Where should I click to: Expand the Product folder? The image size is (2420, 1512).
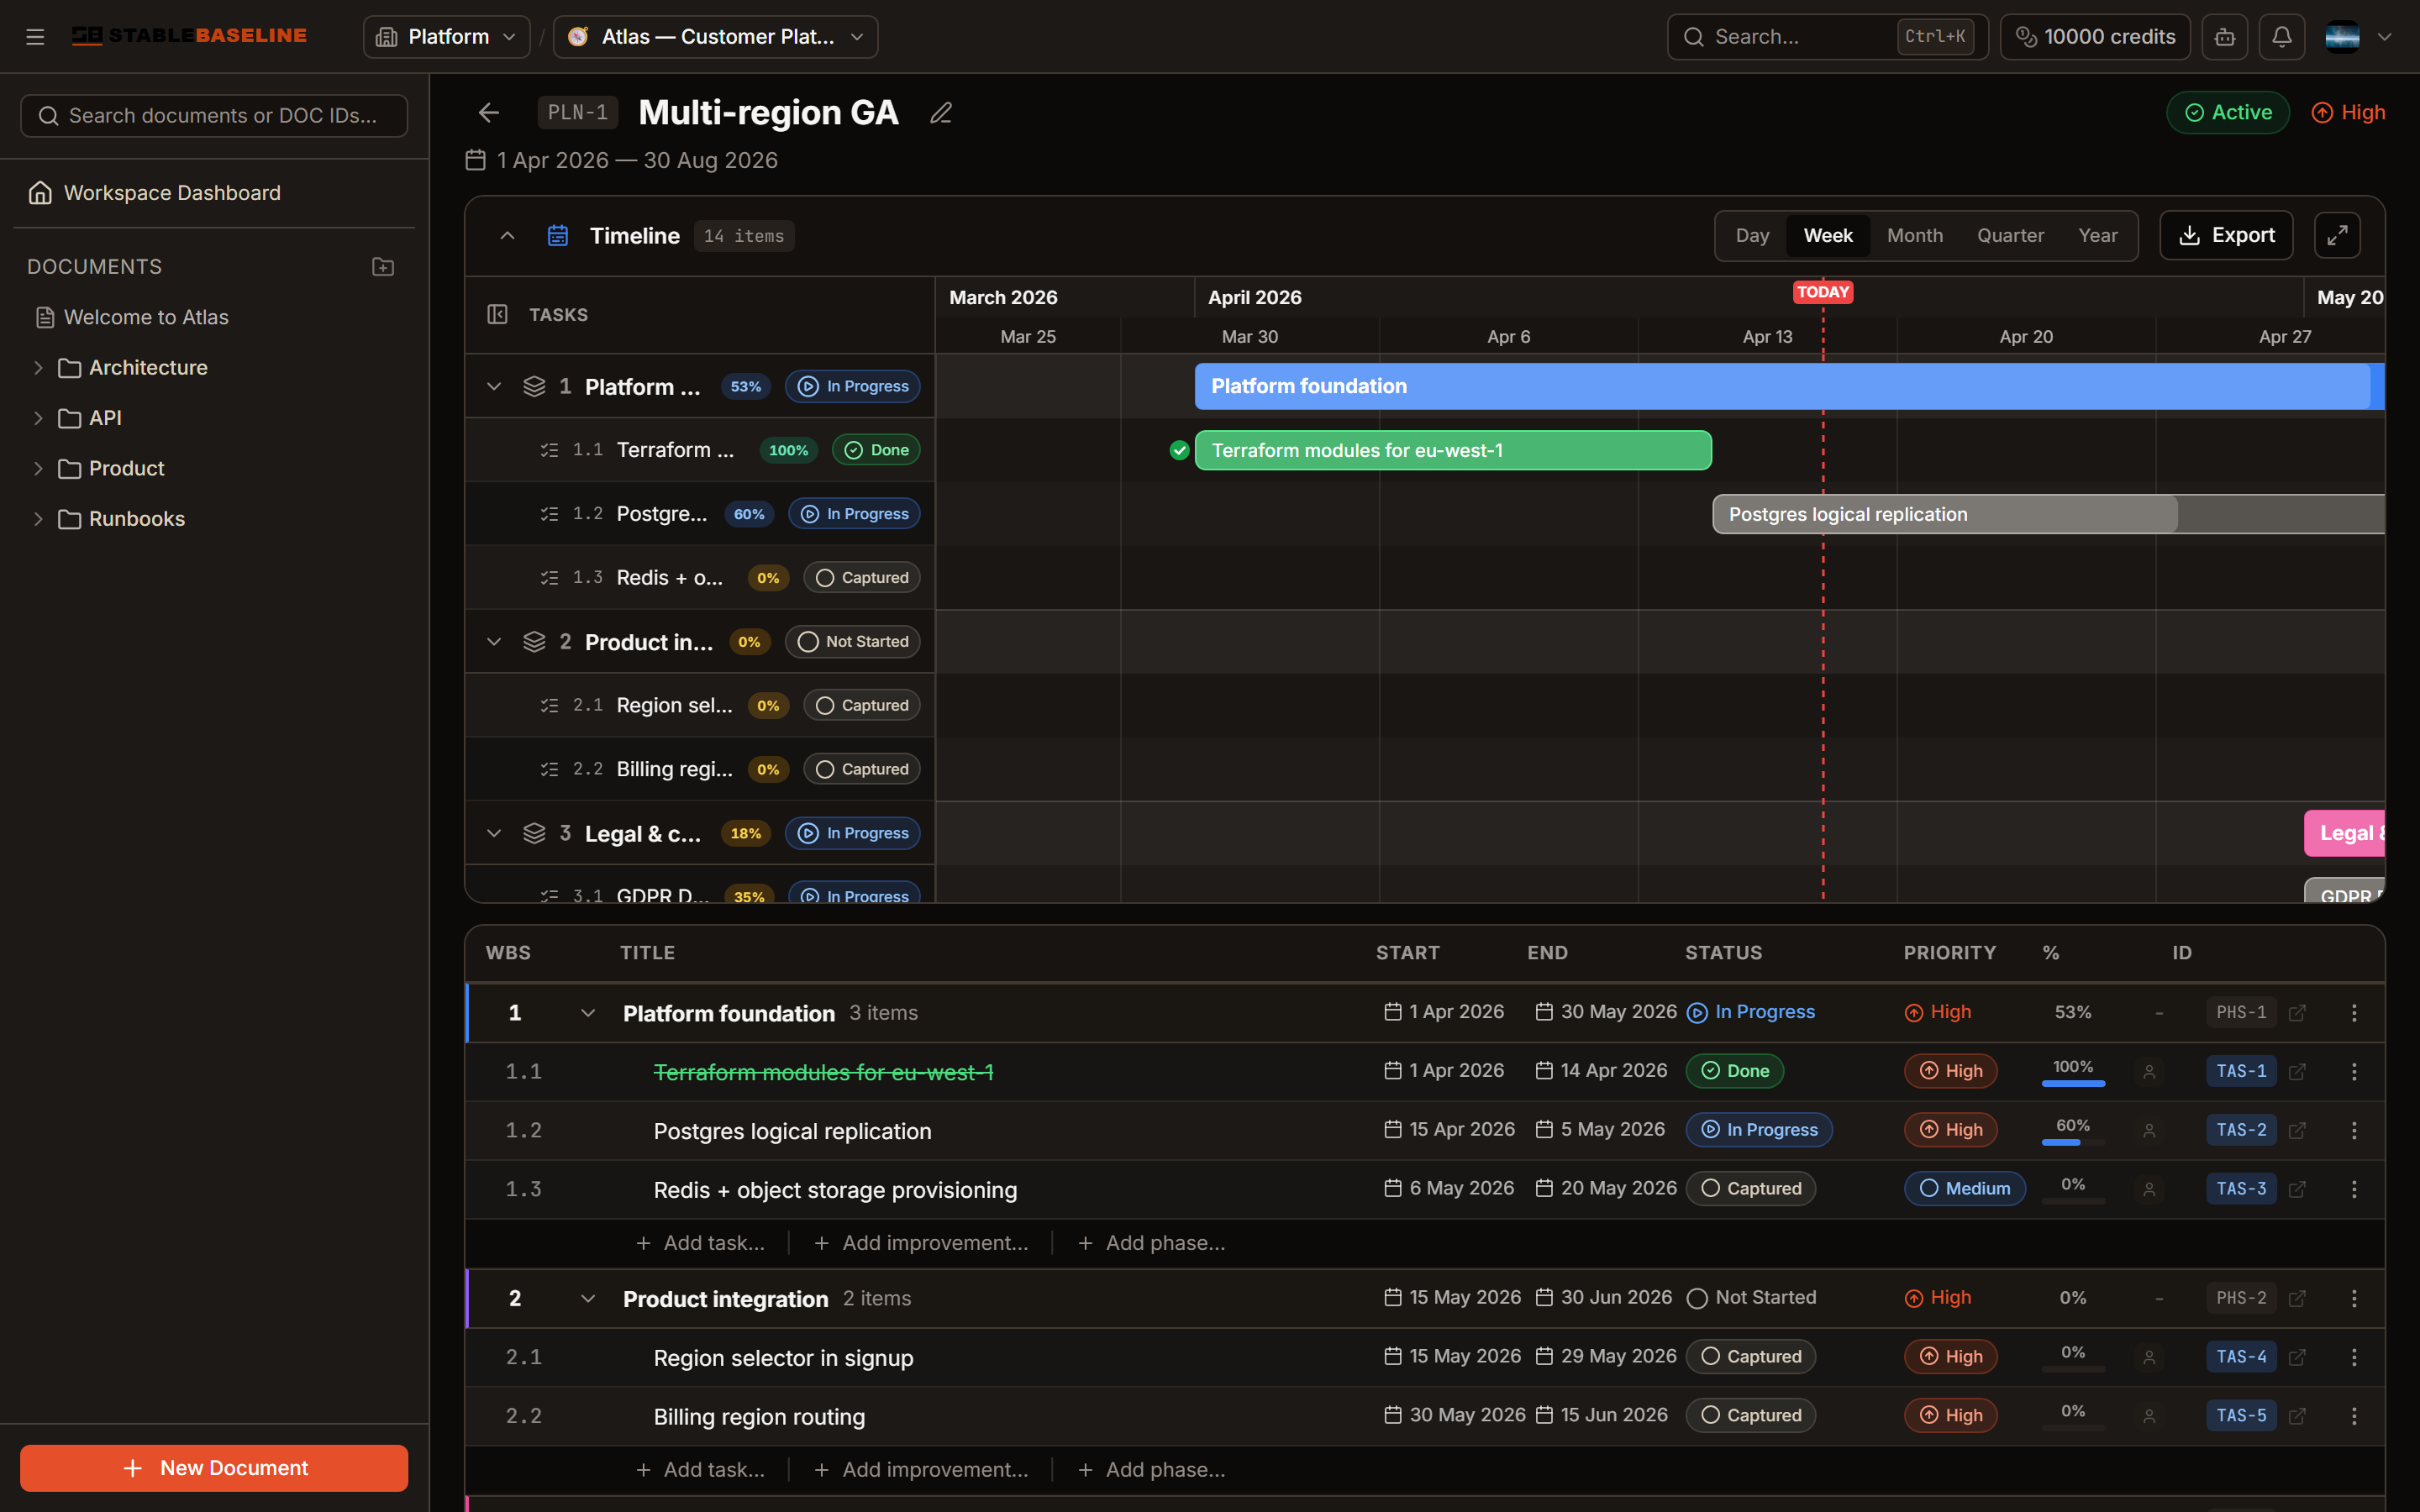pos(38,468)
